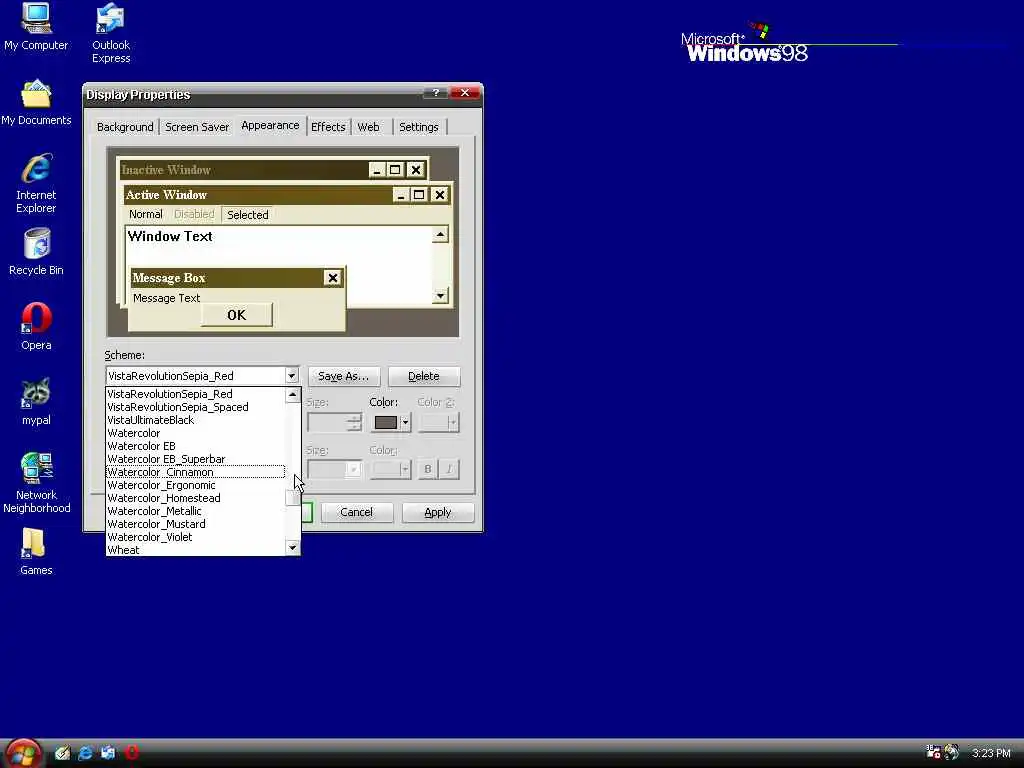
Task: Open the mypal desktop shortcut
Action: [36, 401]
